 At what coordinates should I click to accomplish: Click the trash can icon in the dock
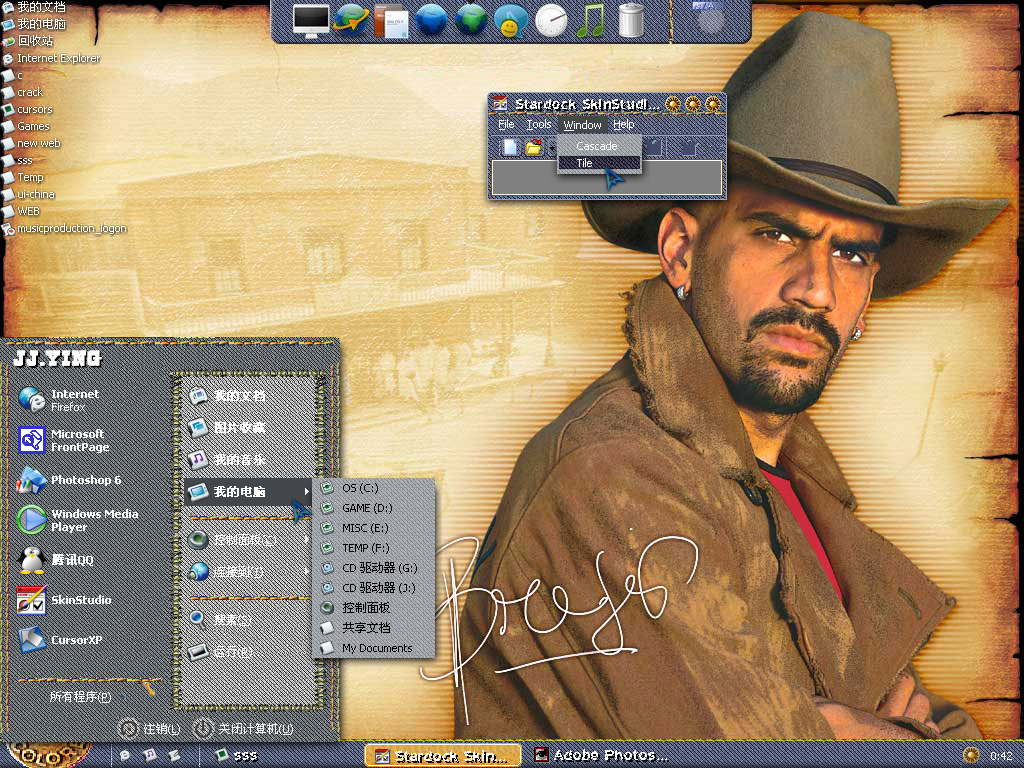coord(630,20)
